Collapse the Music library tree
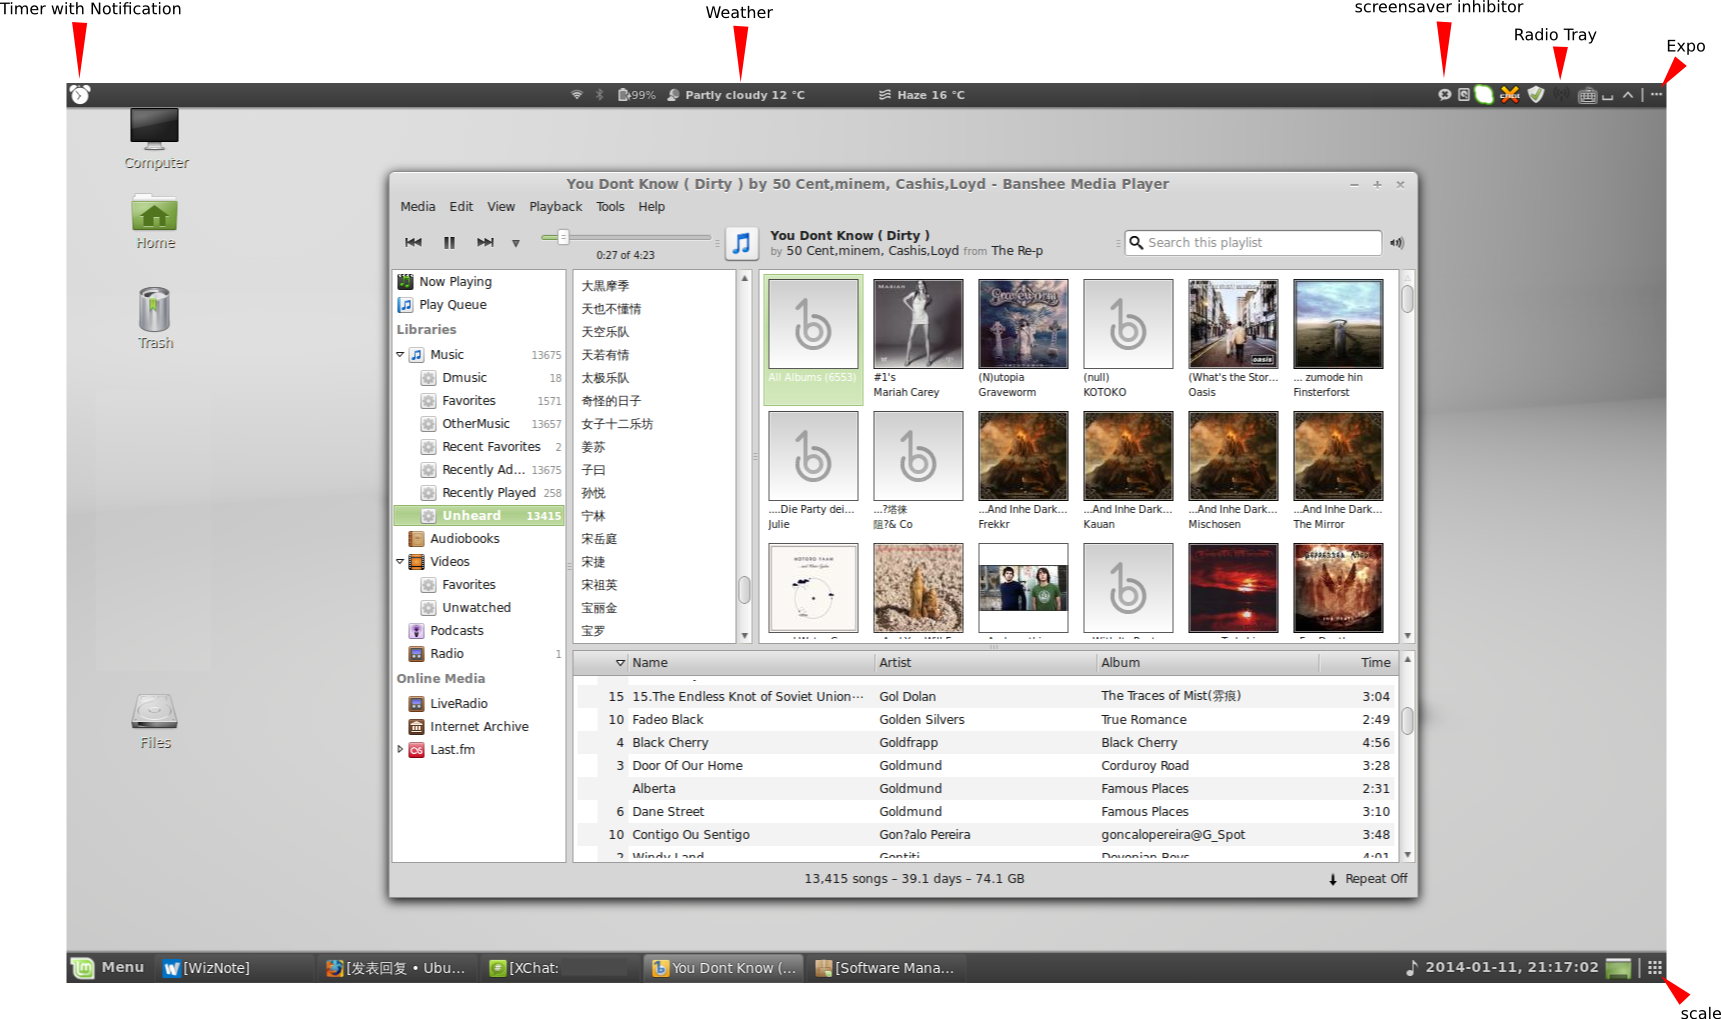 [400, 354]
